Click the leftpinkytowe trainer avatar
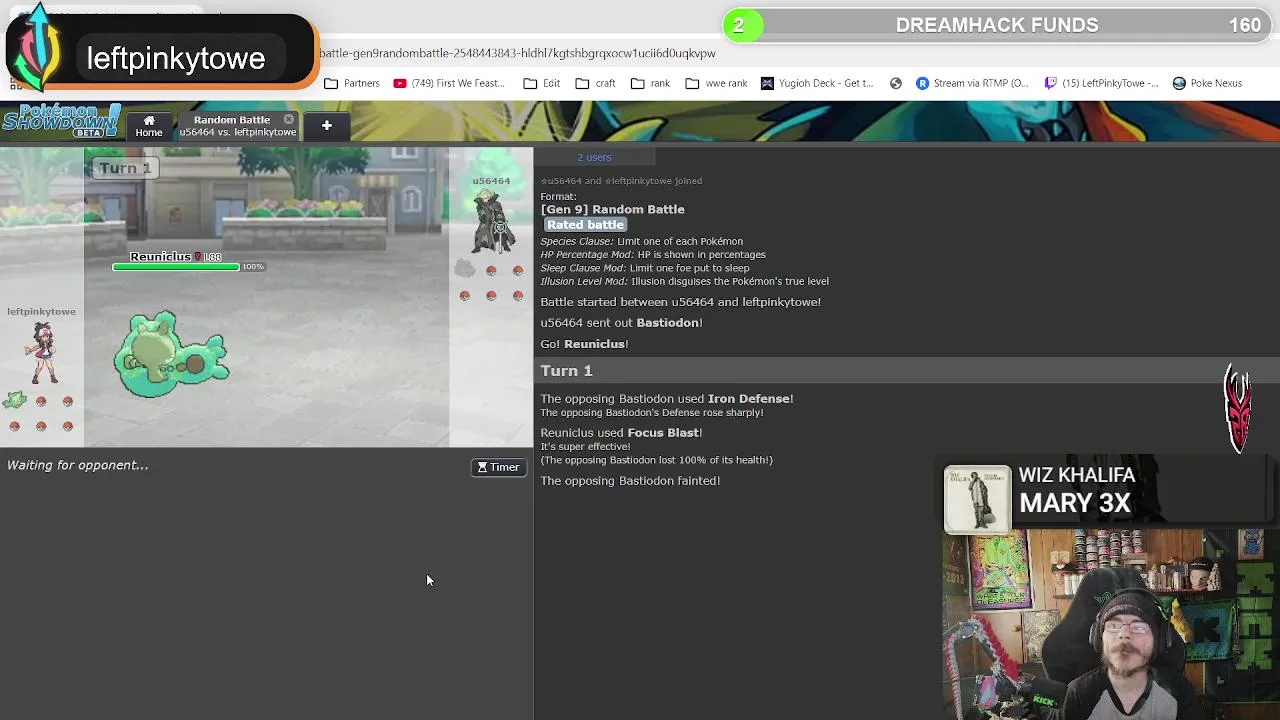This screenshot has height=720, width=1280. 43,355
